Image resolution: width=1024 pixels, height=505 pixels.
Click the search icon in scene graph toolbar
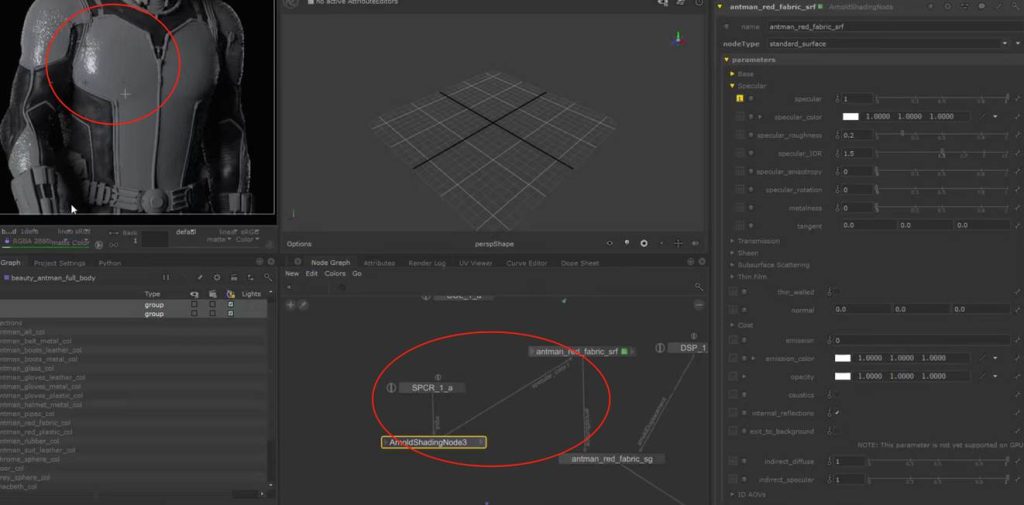[267, 277]
